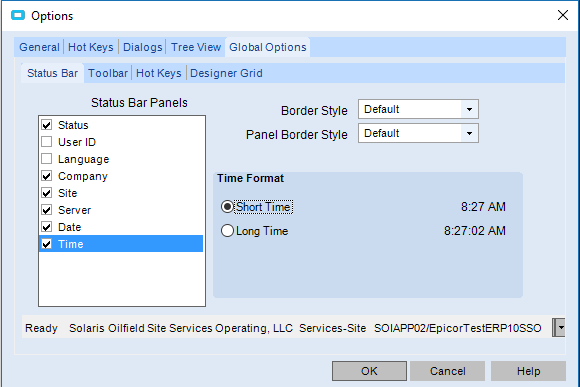This screenshot has height=387, width=580.
Task: Uncheck the Date panel checkbox
Action: [x=47, y=227]
